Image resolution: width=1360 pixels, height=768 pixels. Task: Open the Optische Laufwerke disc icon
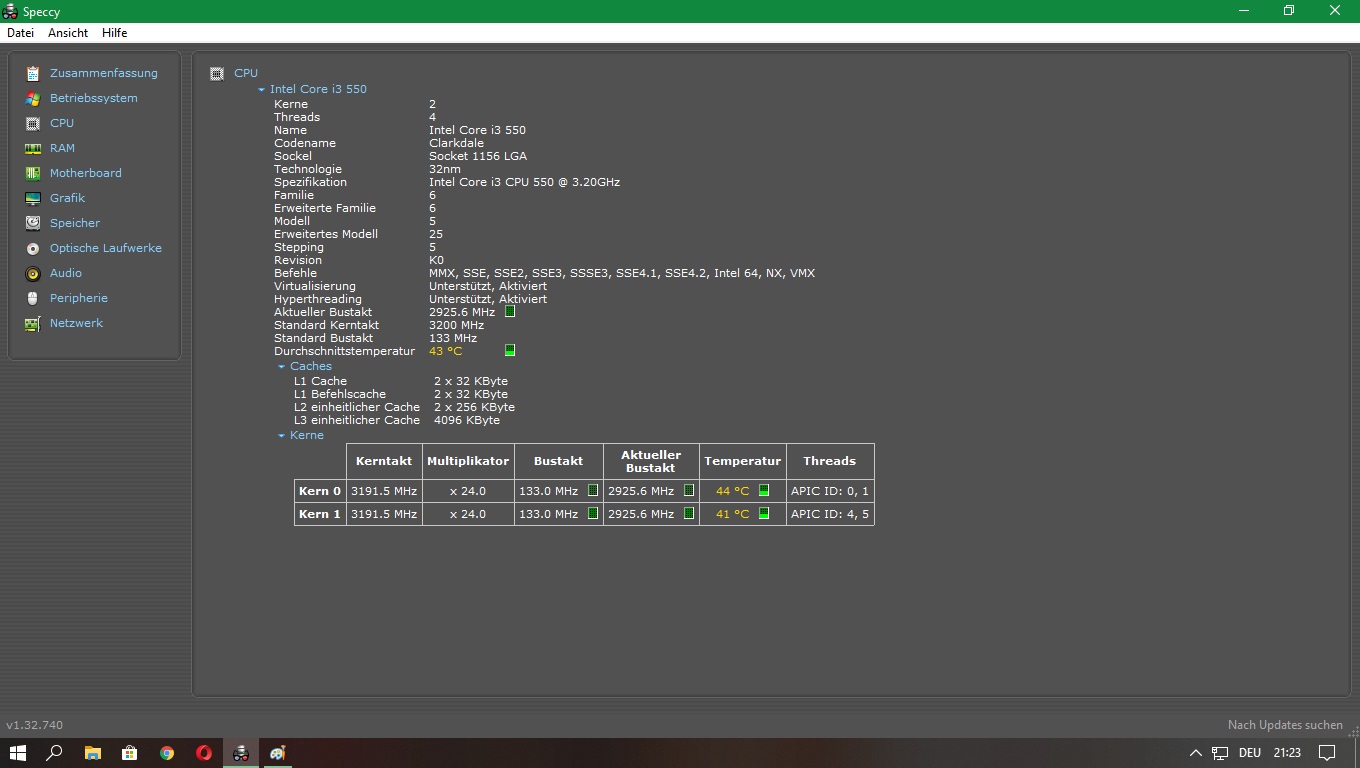pyautogui.click(x=33, y=248)
